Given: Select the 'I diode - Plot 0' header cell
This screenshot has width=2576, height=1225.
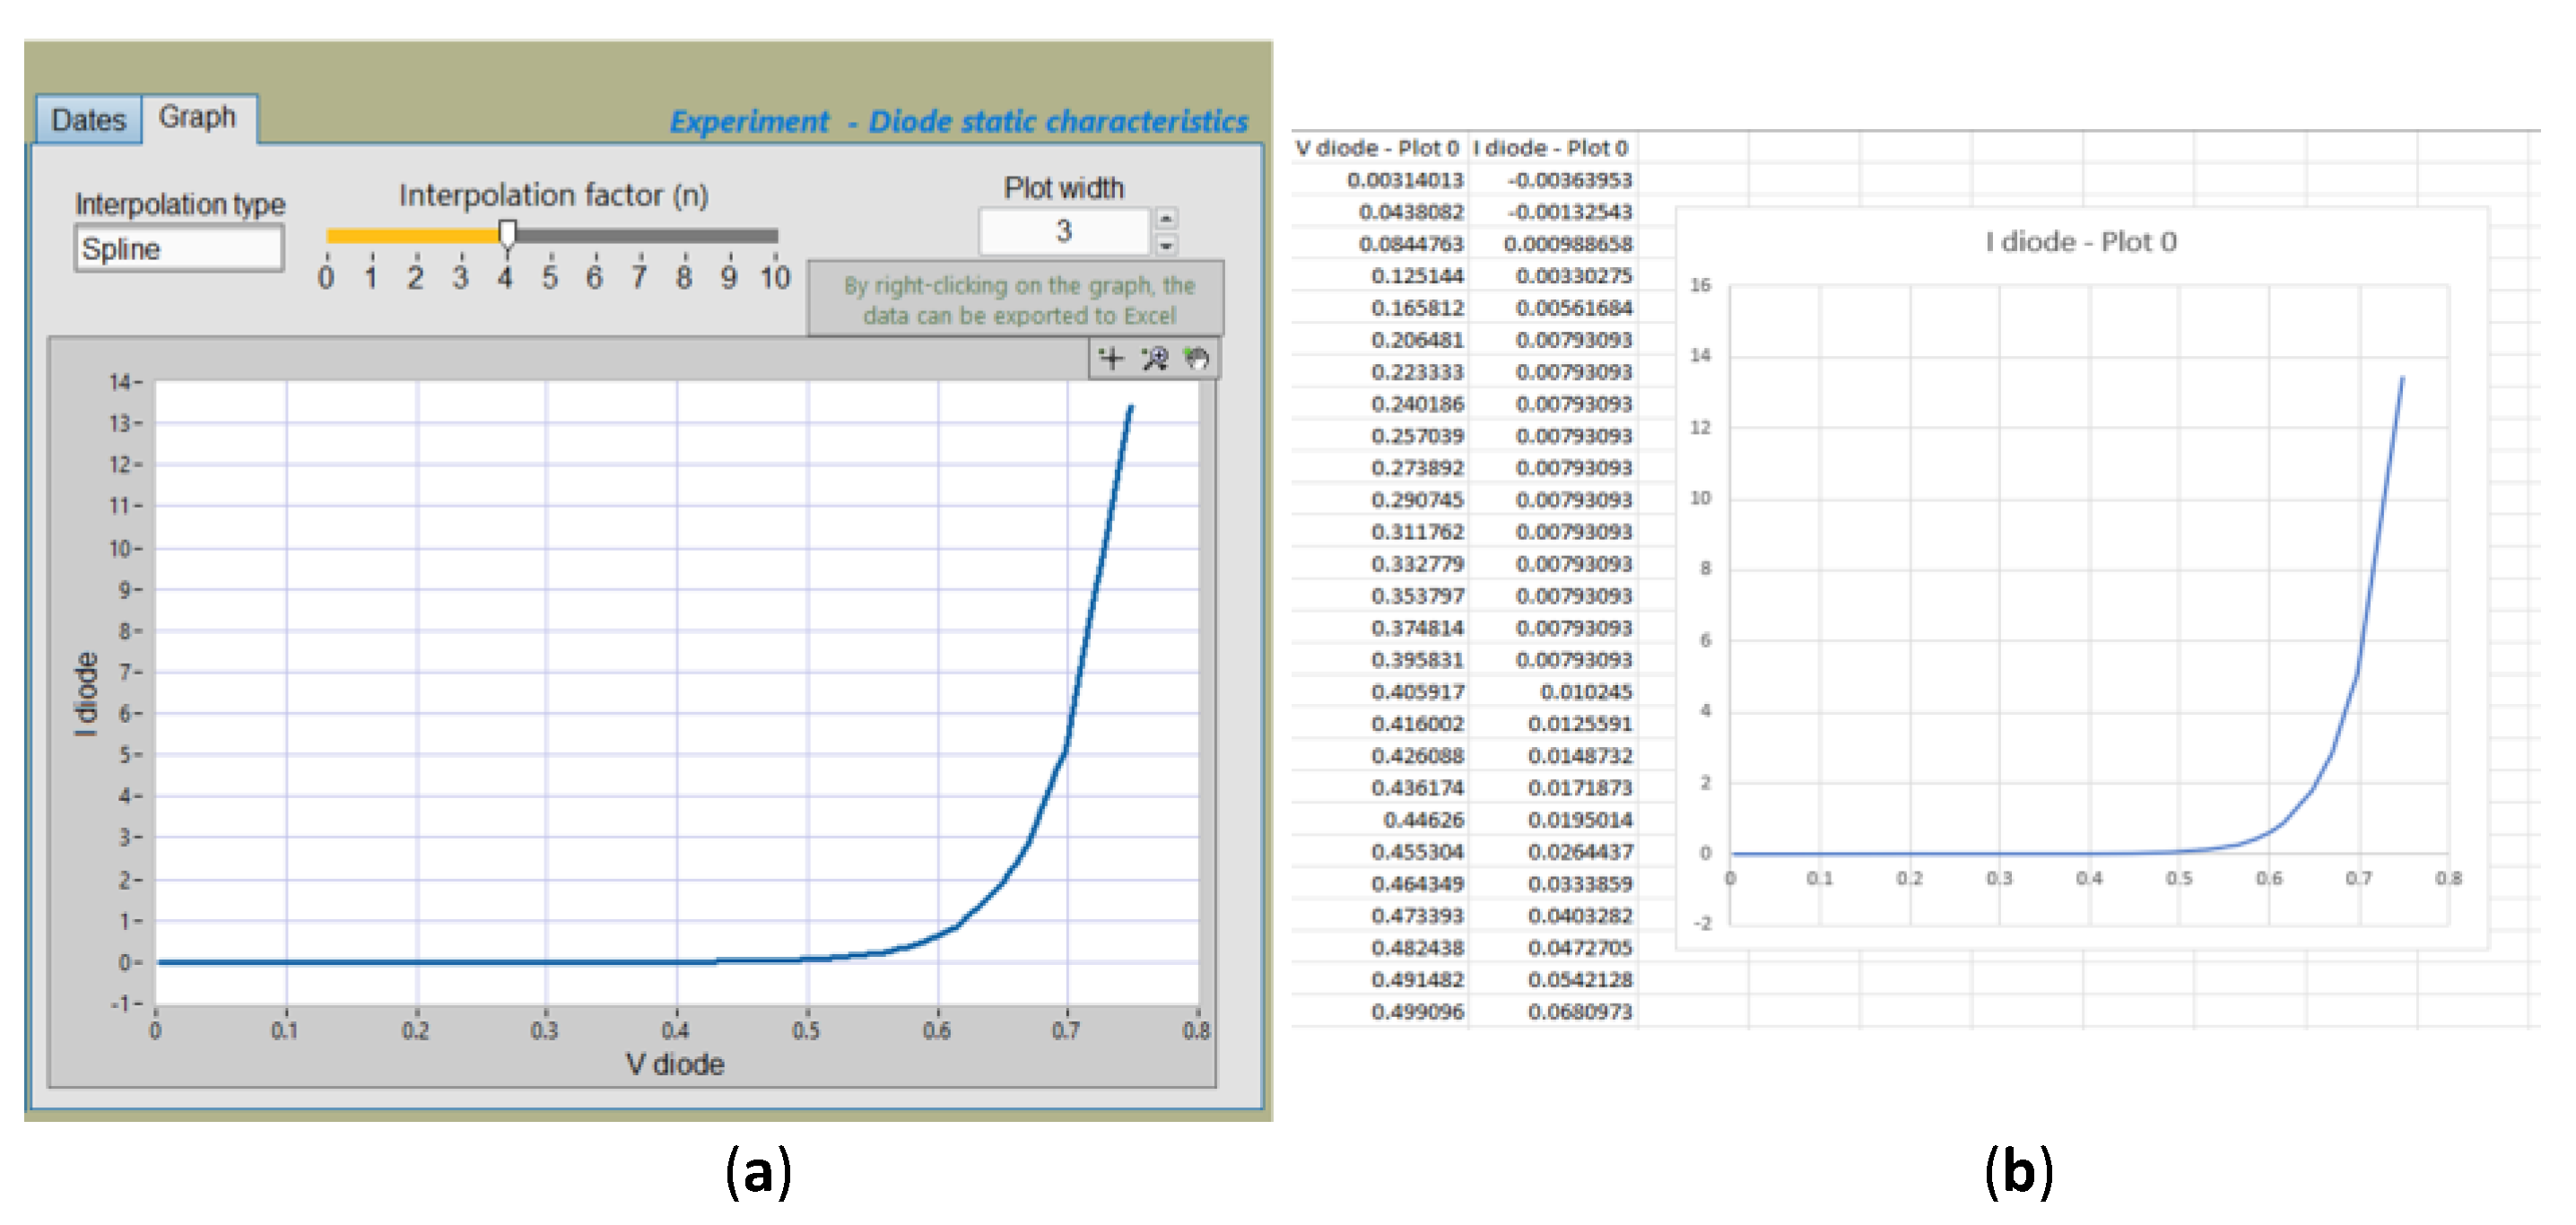Looking at the screenshot, I should point(1551,148).
